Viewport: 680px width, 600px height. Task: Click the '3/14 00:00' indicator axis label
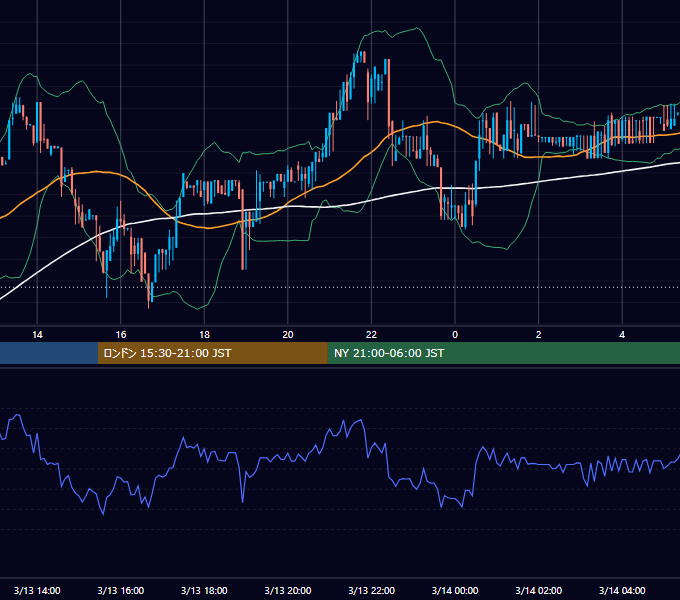tap(455, 590)
